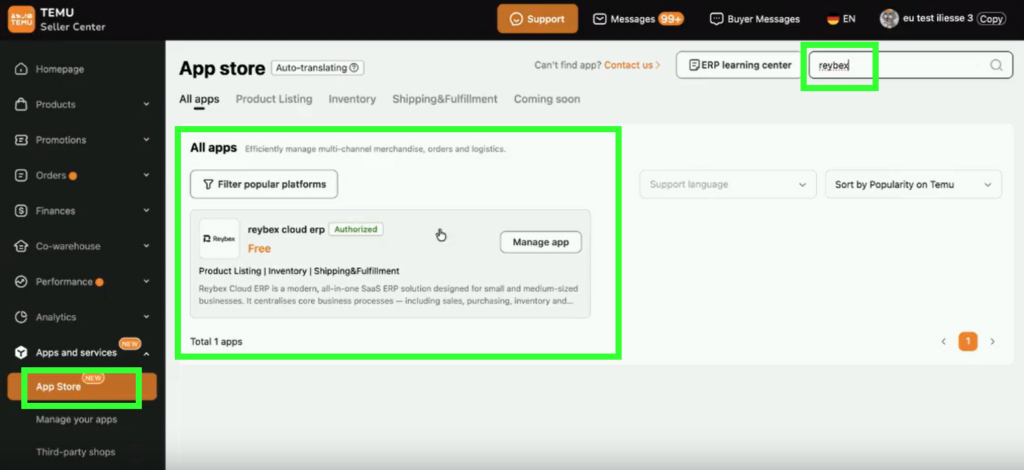The height and width of the screenshot is (470, 1024).
Task: Switch to the Shipping&Fulfillment tab
Action: pyautogui.click(x=445, y=99)
